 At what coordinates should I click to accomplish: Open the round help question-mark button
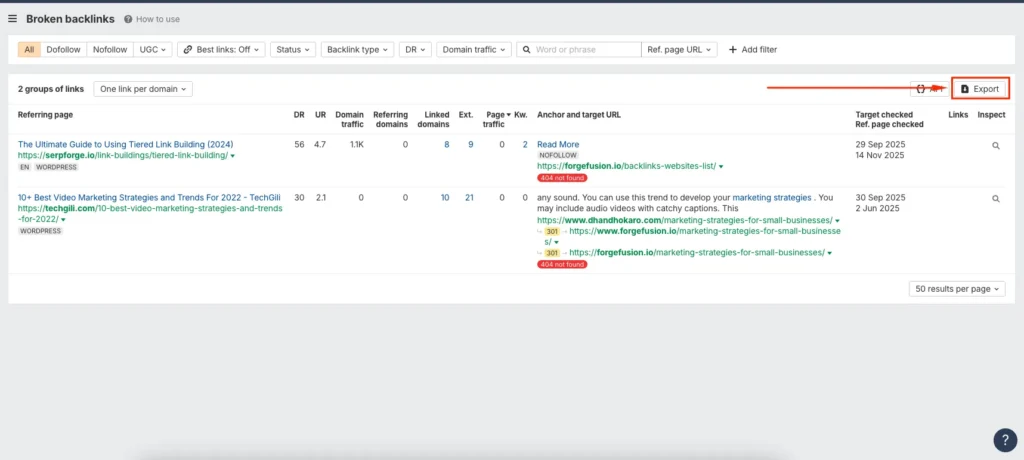(x=1005, y=440)
